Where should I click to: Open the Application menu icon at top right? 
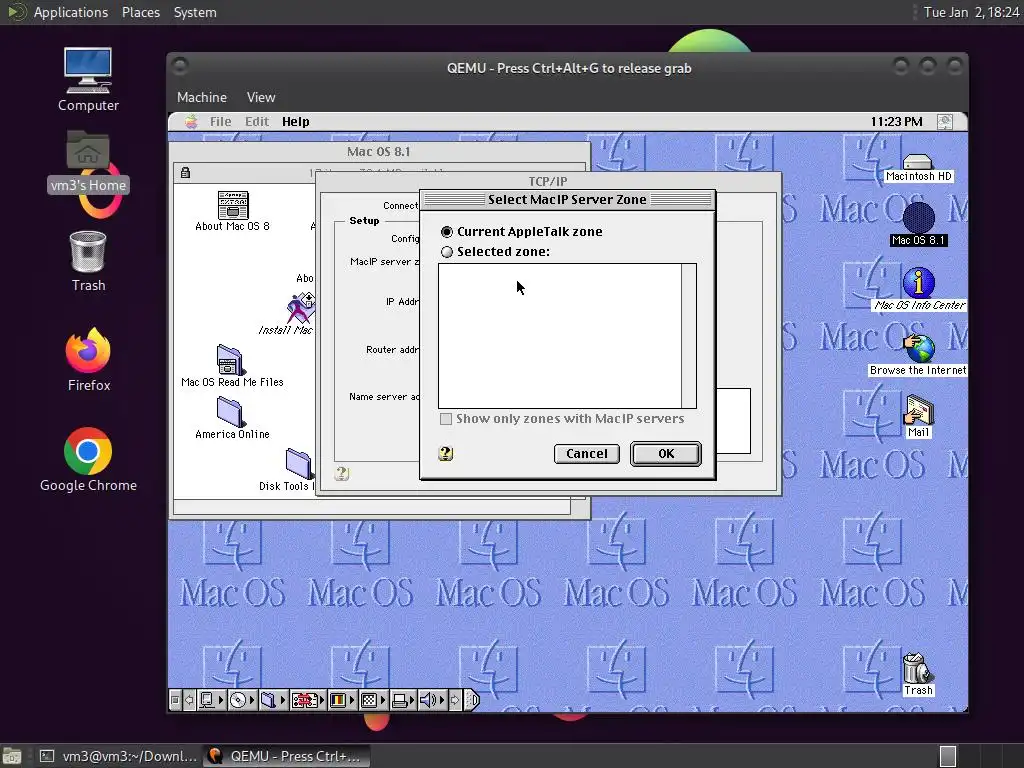point(944,121)
